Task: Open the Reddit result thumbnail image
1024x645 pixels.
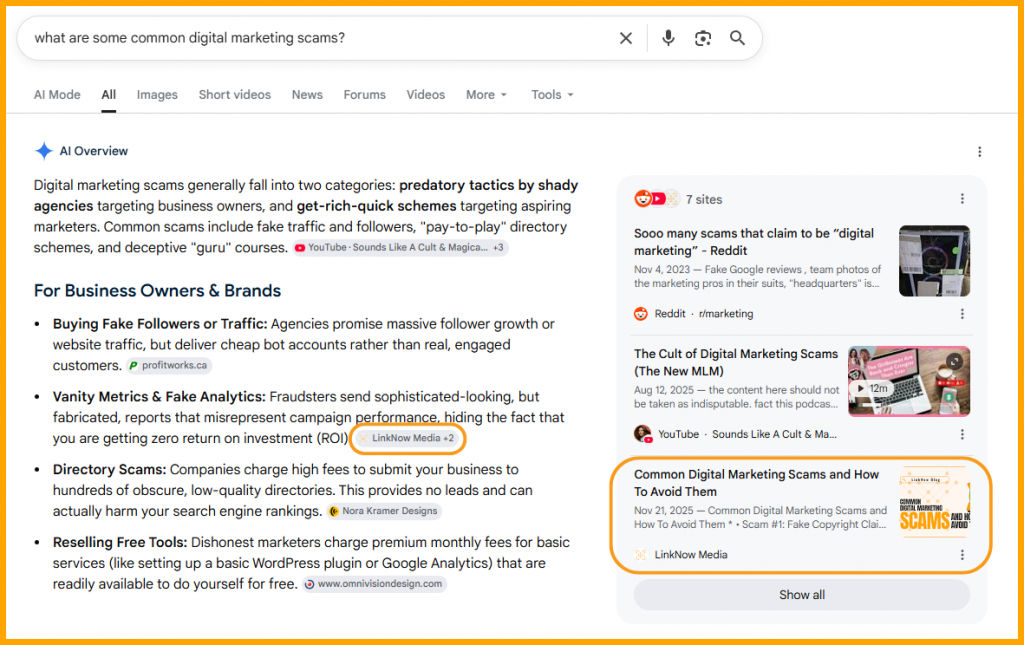Action: pyautogui.click(x=935, y=261)
